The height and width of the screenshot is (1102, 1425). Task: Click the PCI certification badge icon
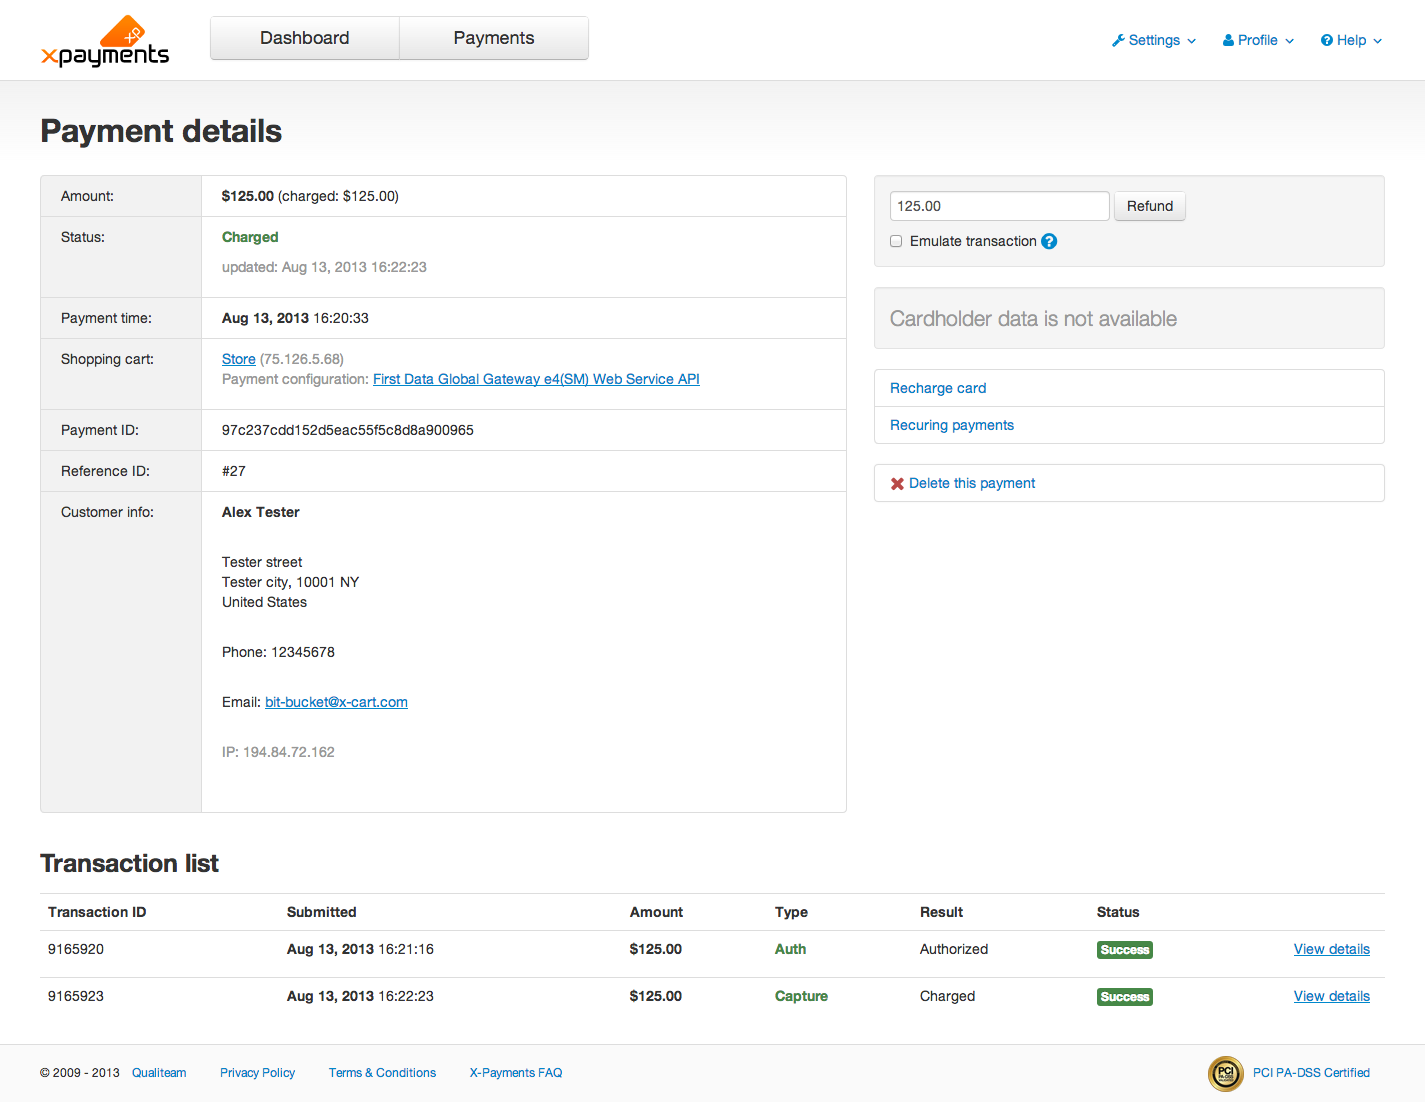(1225, 1073)
